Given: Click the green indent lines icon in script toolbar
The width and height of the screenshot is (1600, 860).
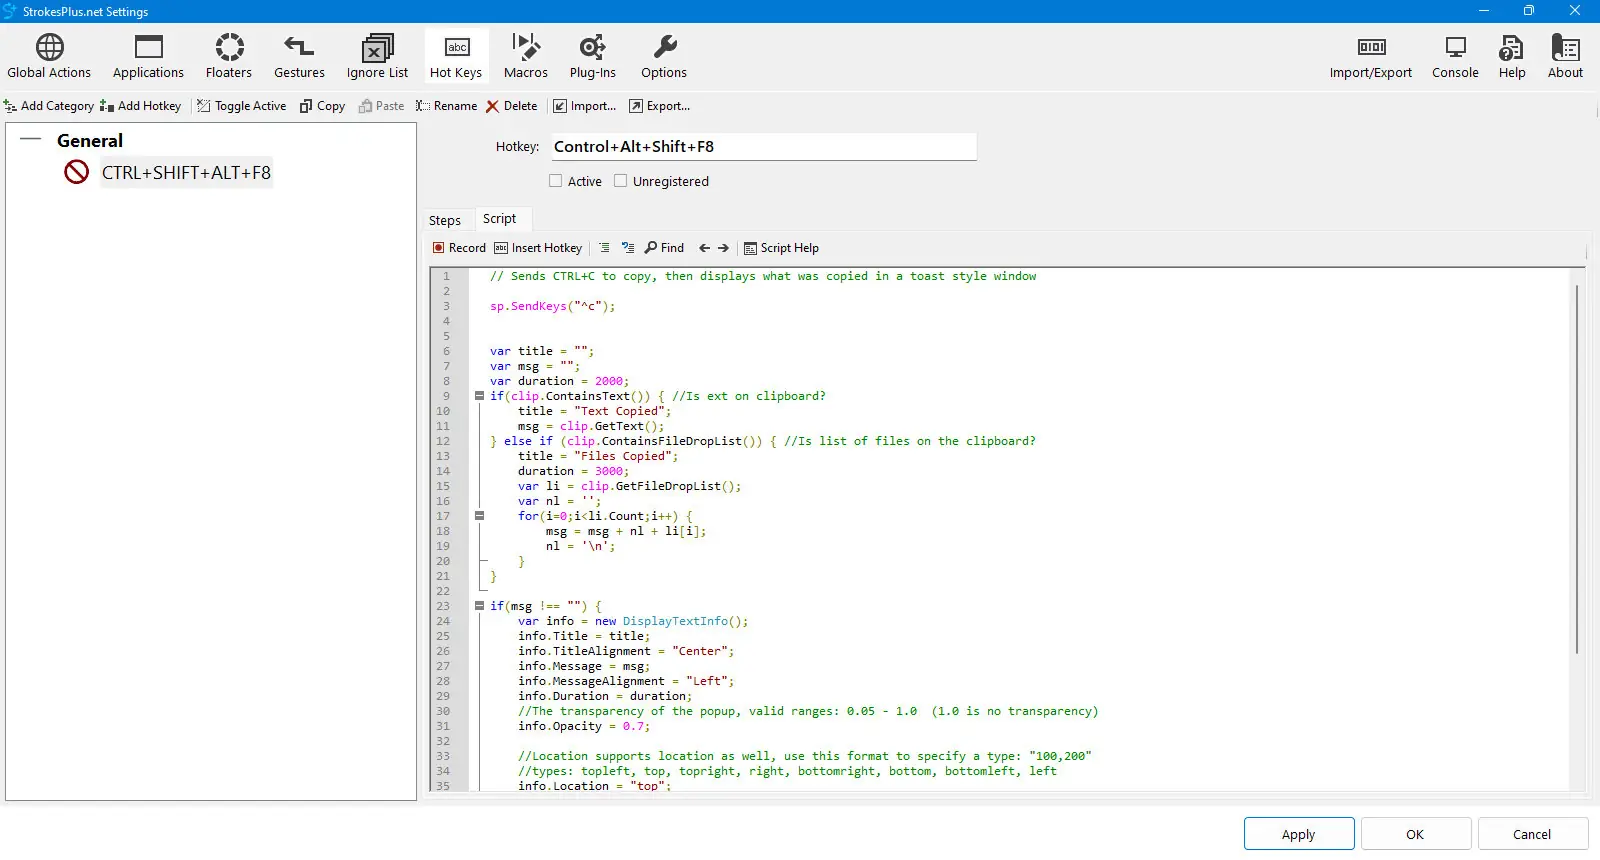Looking at the screenshot, I should coord(604,248).
